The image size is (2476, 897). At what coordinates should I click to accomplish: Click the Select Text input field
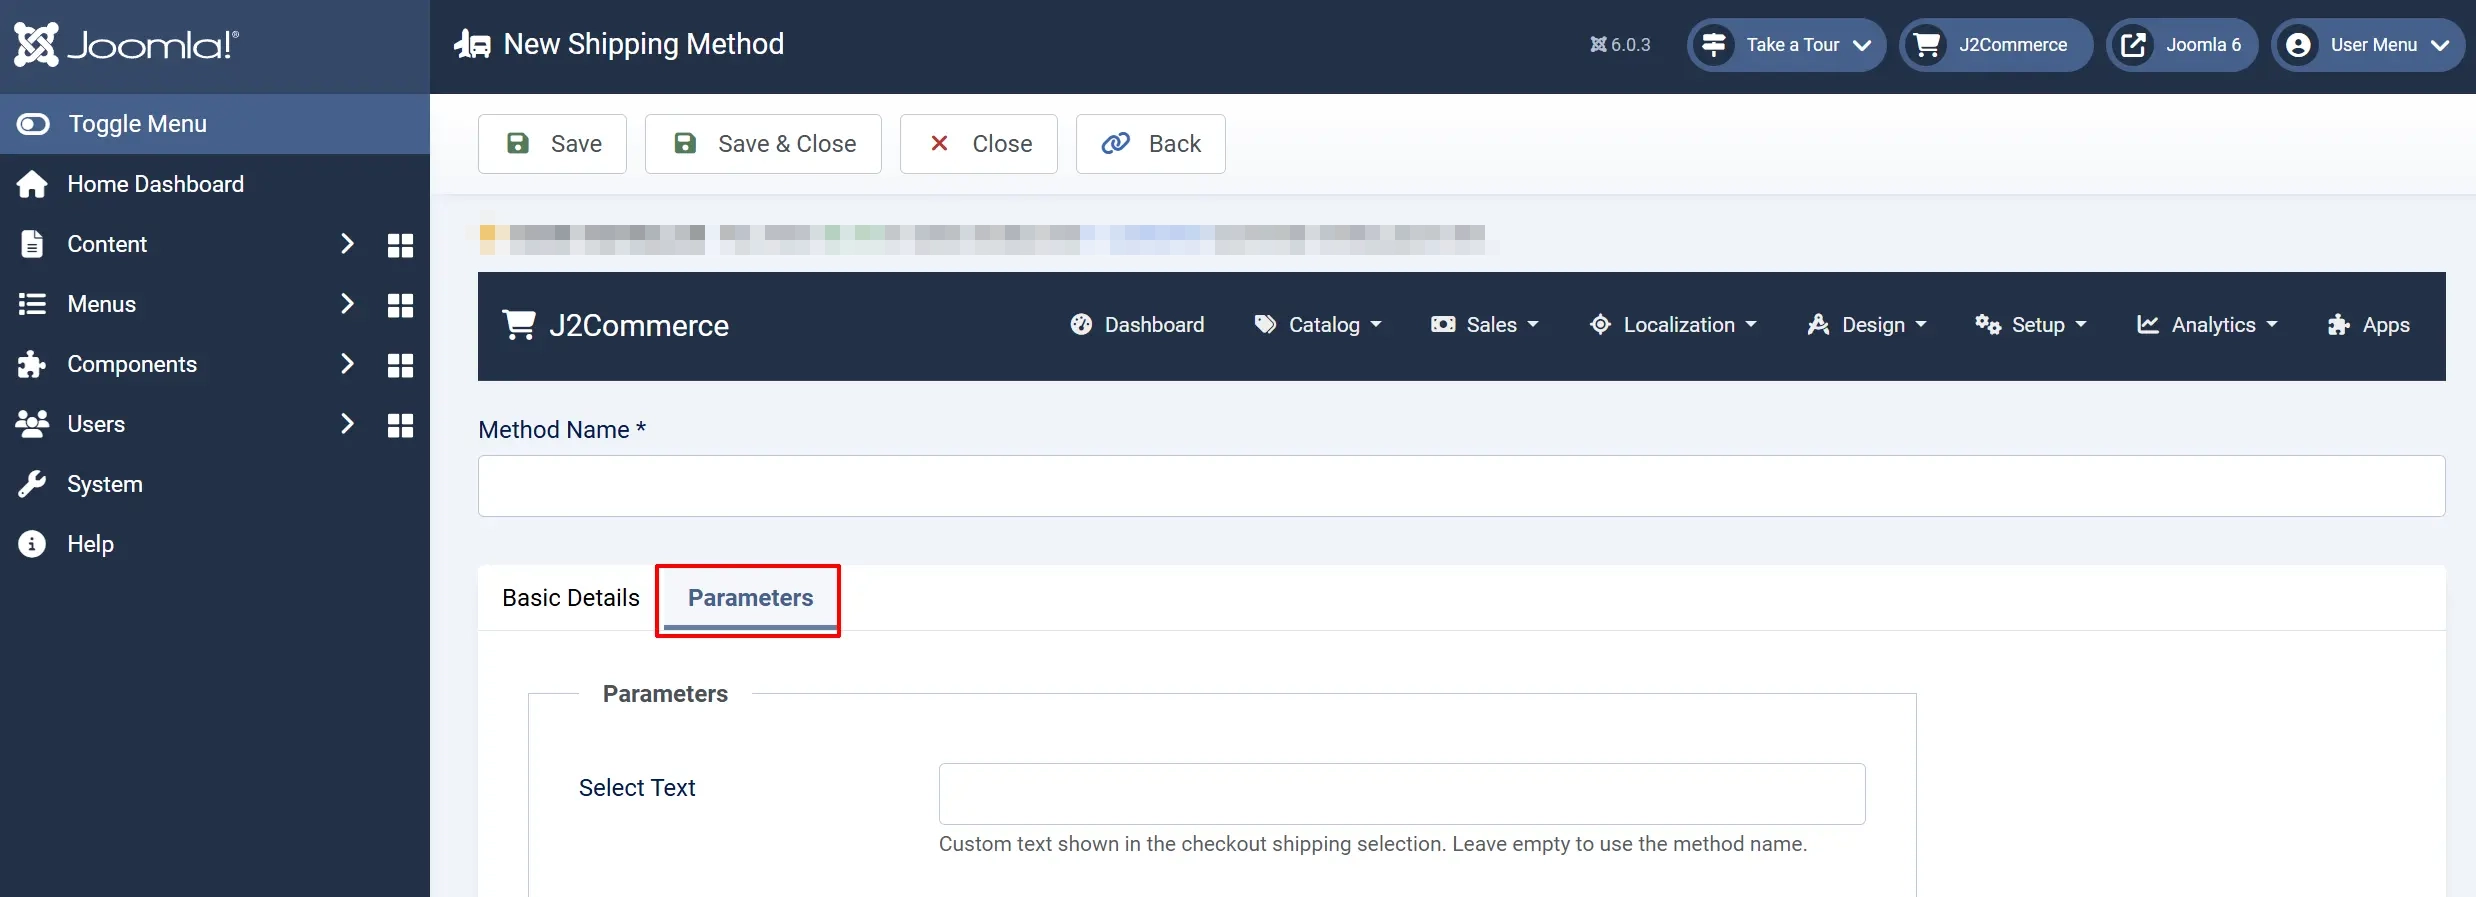[1402, 794]
